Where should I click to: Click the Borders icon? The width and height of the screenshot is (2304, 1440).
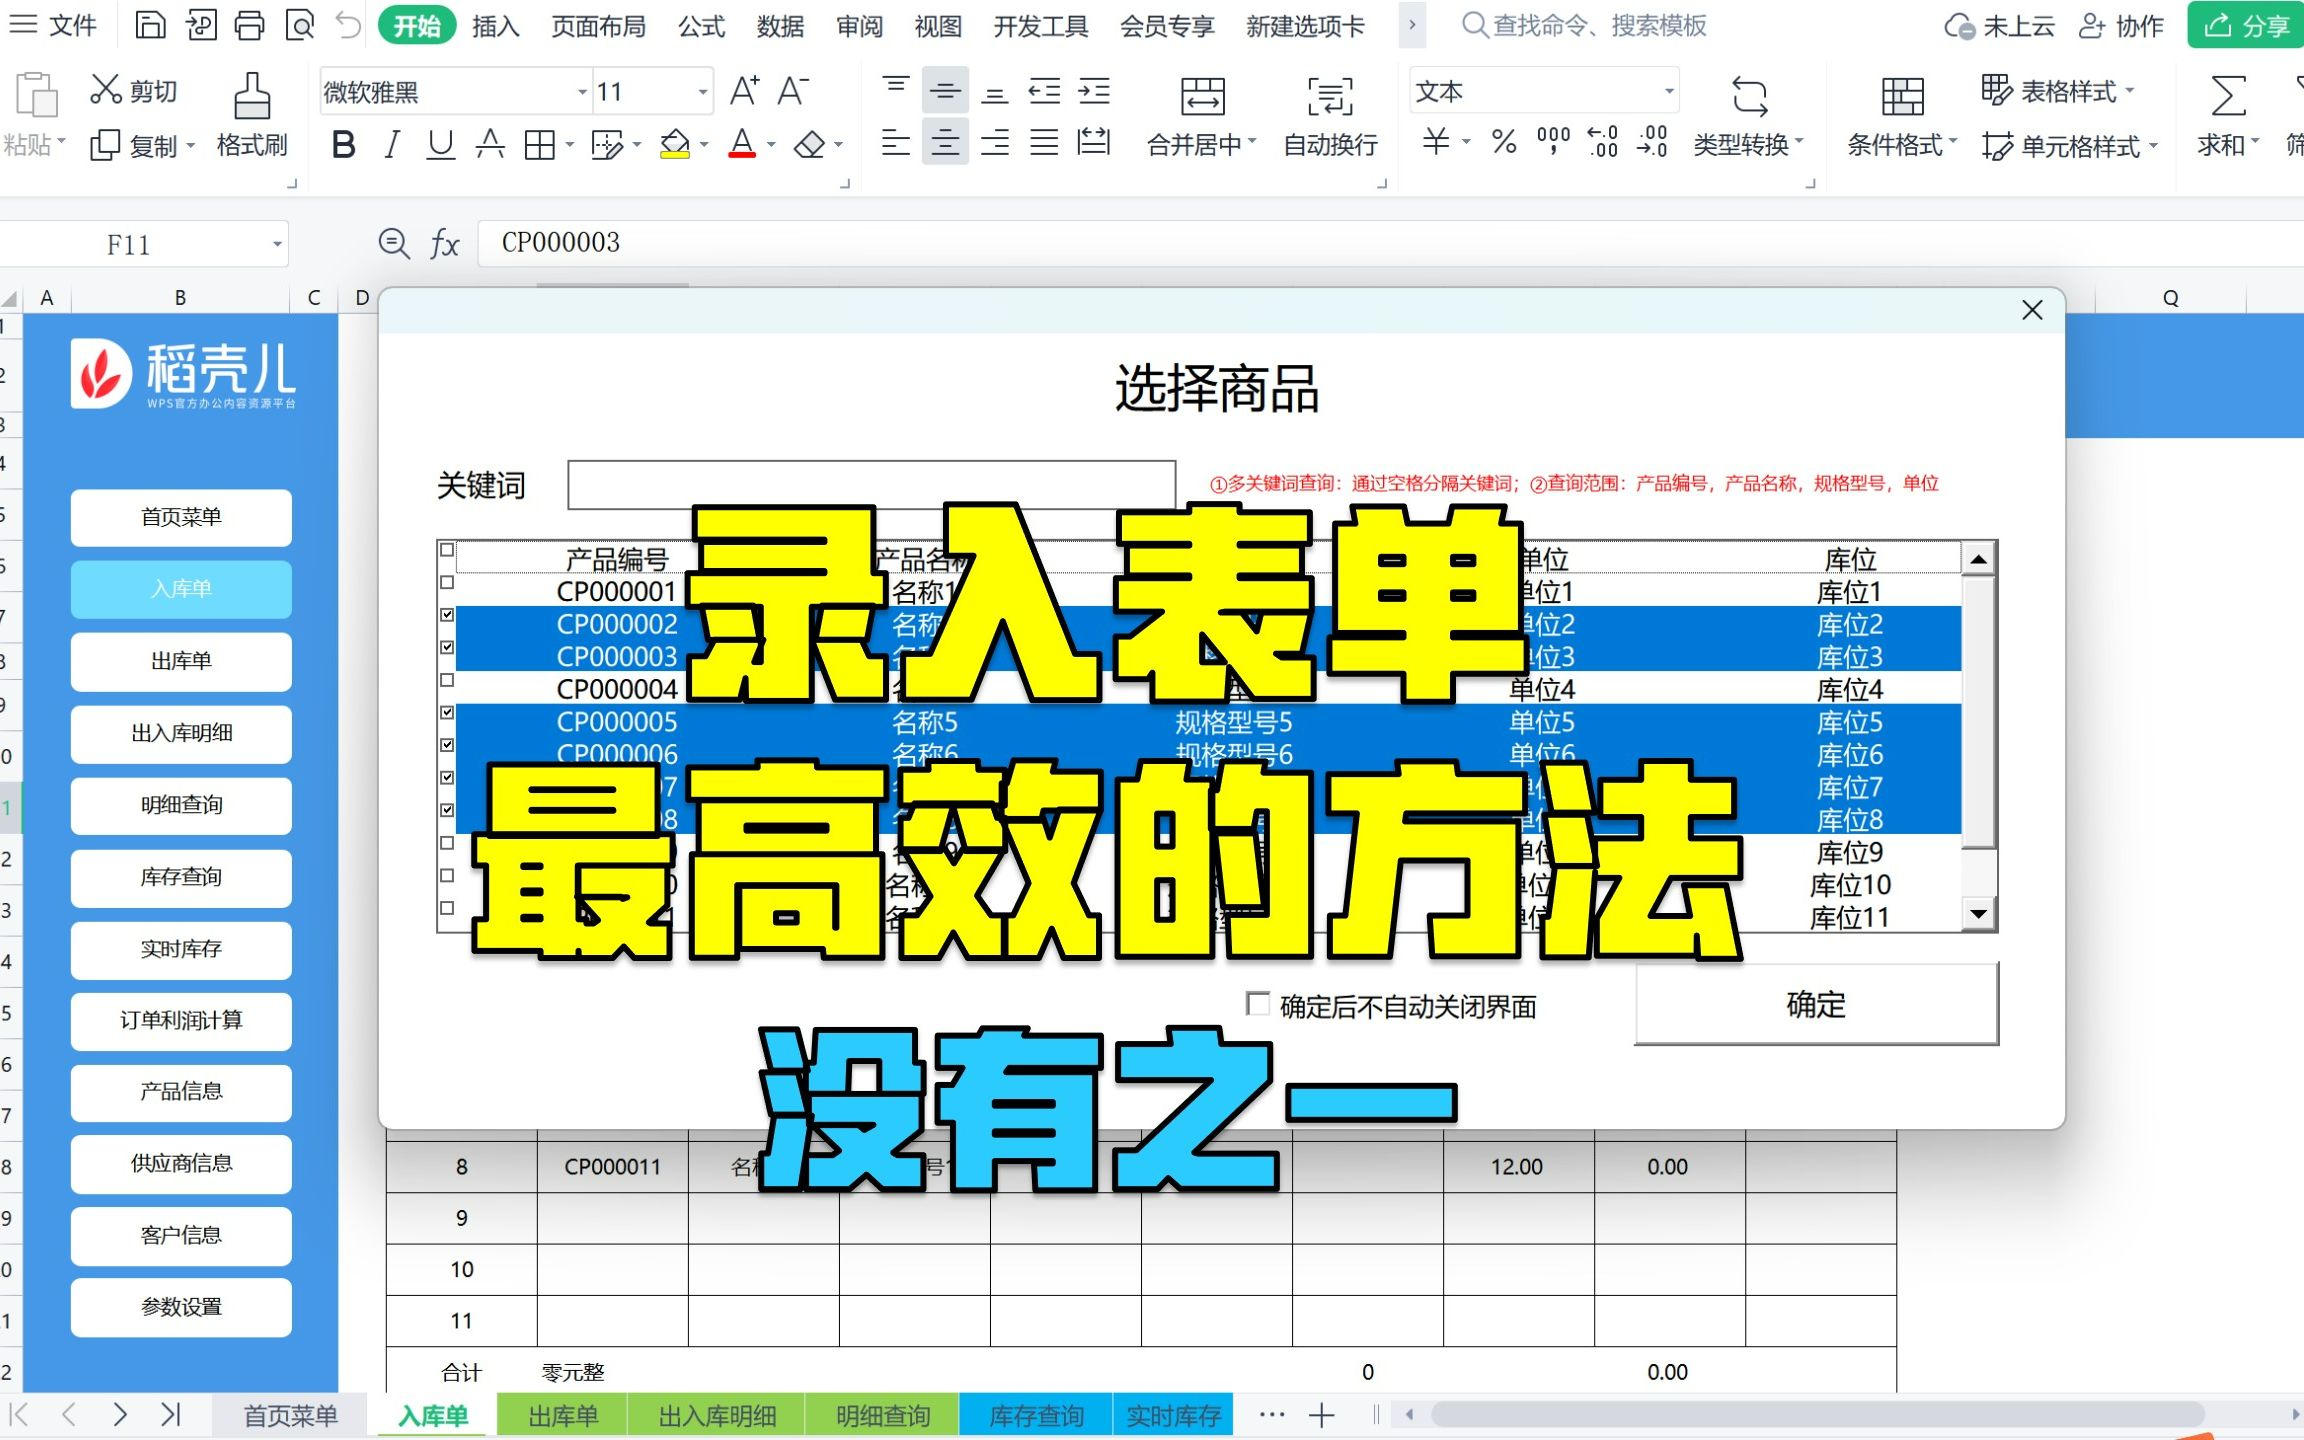click(x=540, y=146)
